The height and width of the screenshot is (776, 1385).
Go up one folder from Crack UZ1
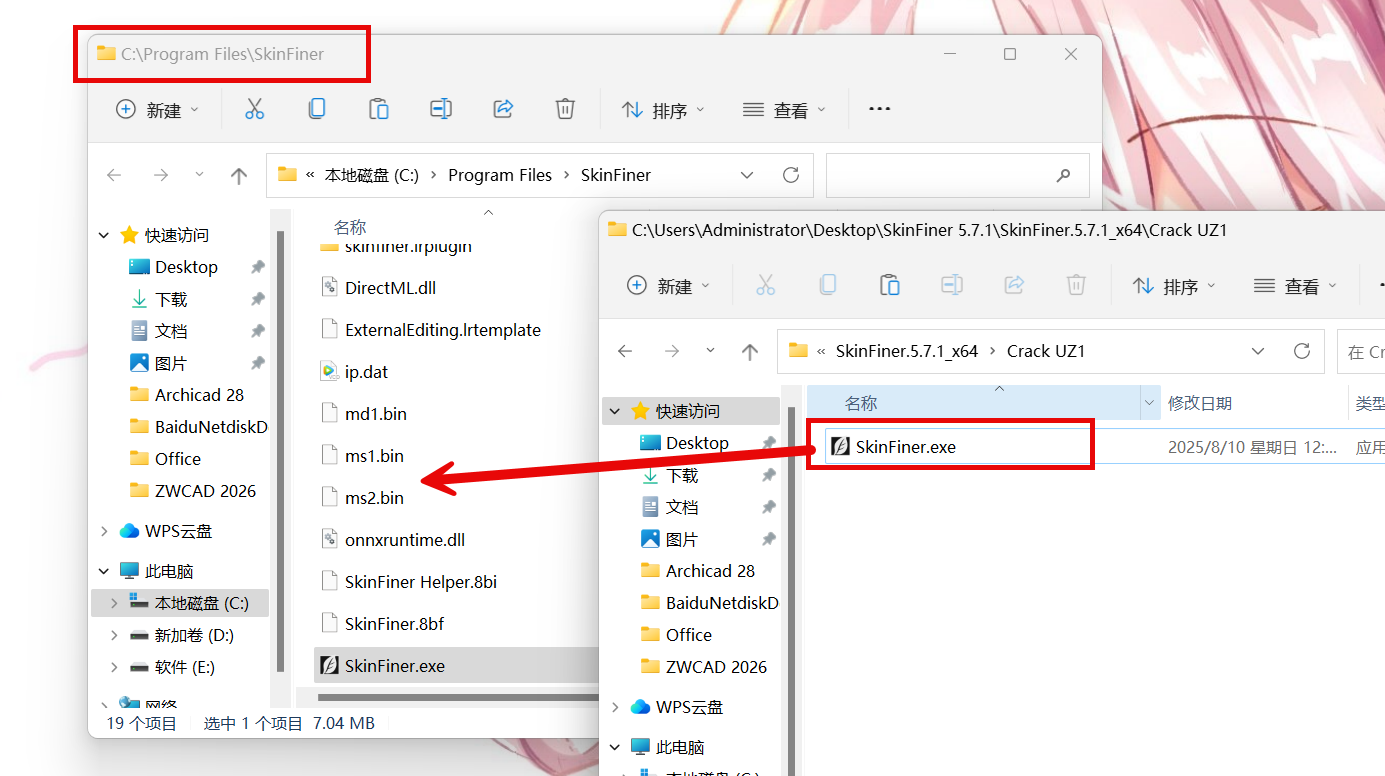750,351
